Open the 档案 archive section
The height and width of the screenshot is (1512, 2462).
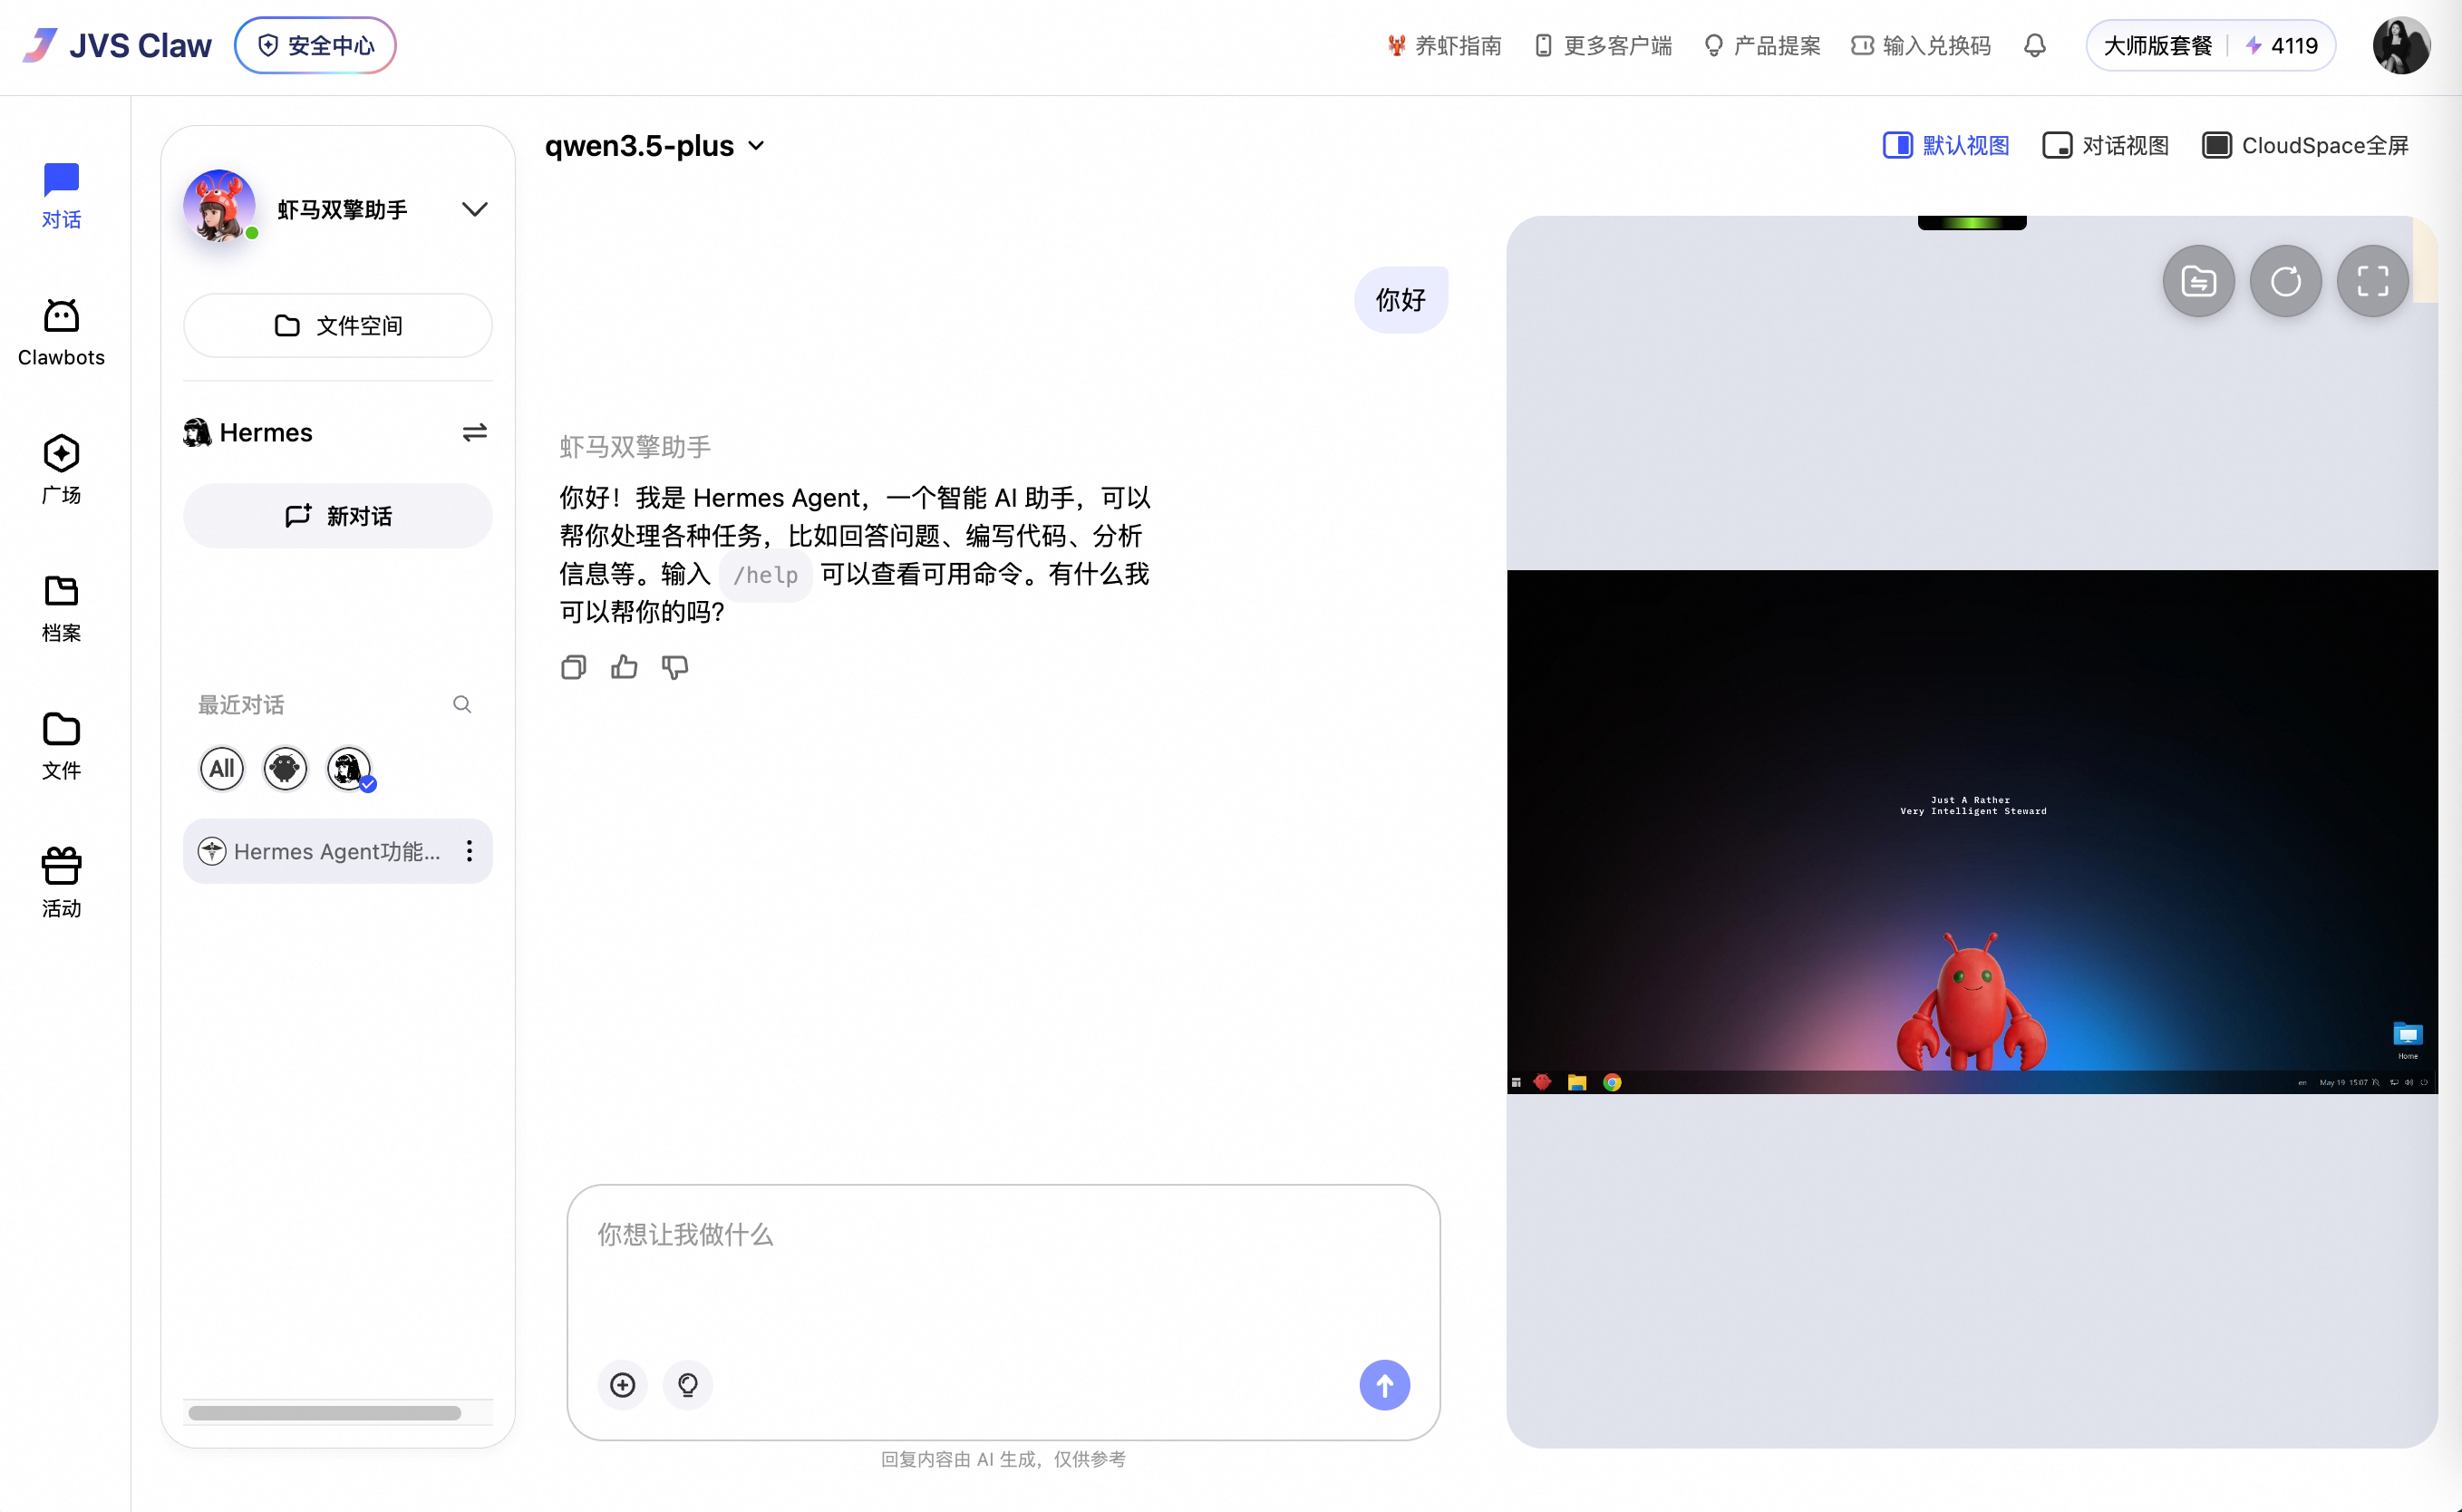[61, 609]
